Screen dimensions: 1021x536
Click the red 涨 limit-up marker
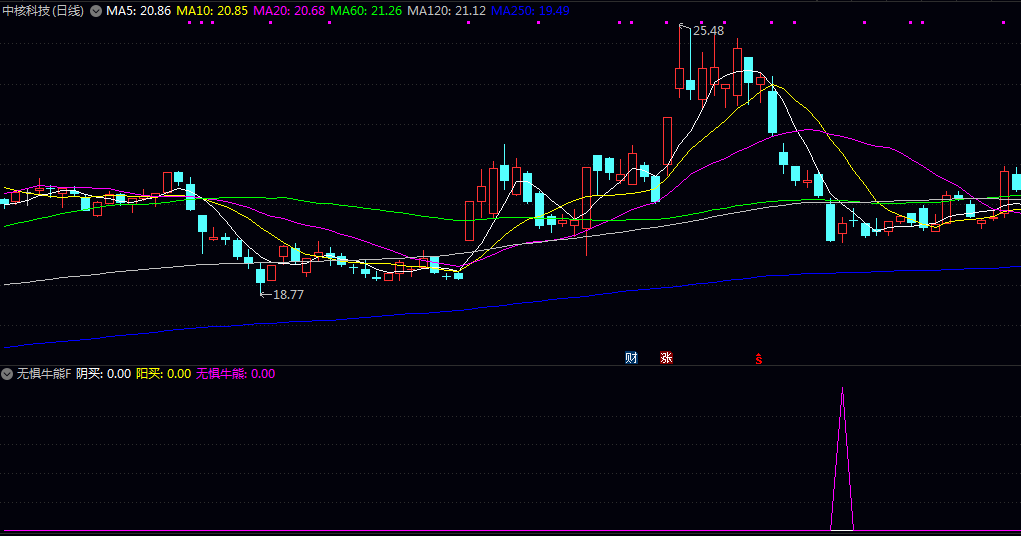tap(666, 357)
